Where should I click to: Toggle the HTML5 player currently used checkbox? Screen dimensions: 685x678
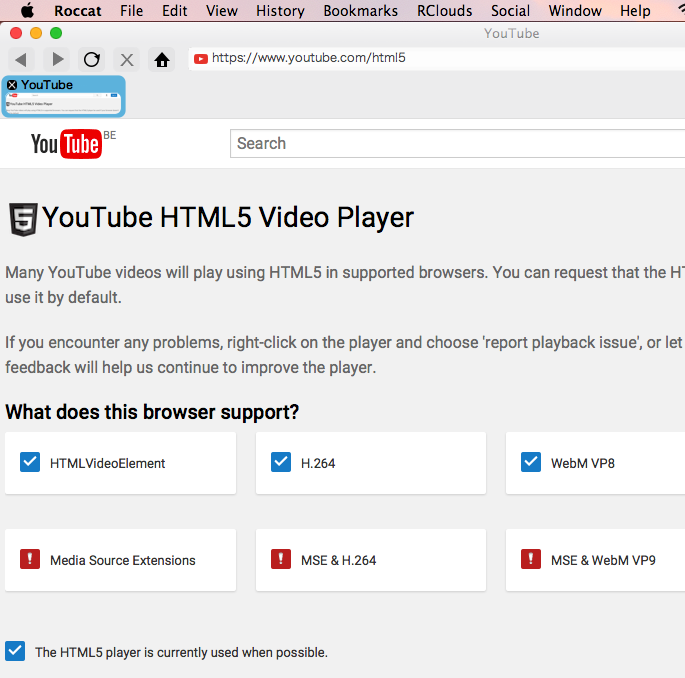pos(15,651)
